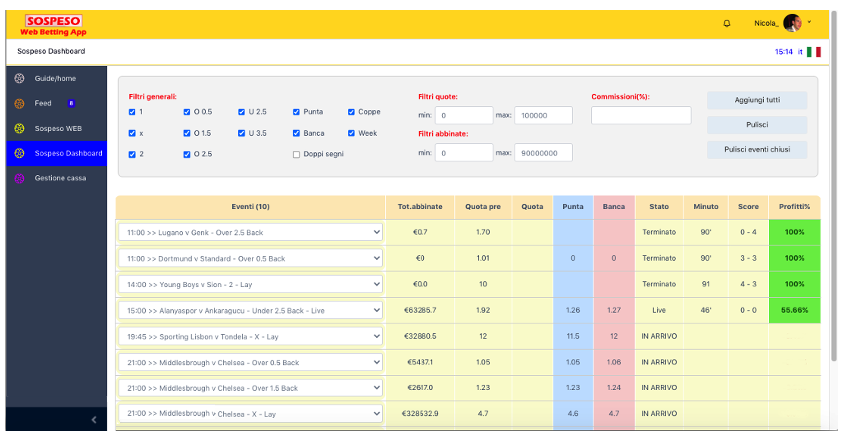Toggle the O 2.5 filter checkbox
Viewport: 844px width, 440px height.
tap(187, 154)
